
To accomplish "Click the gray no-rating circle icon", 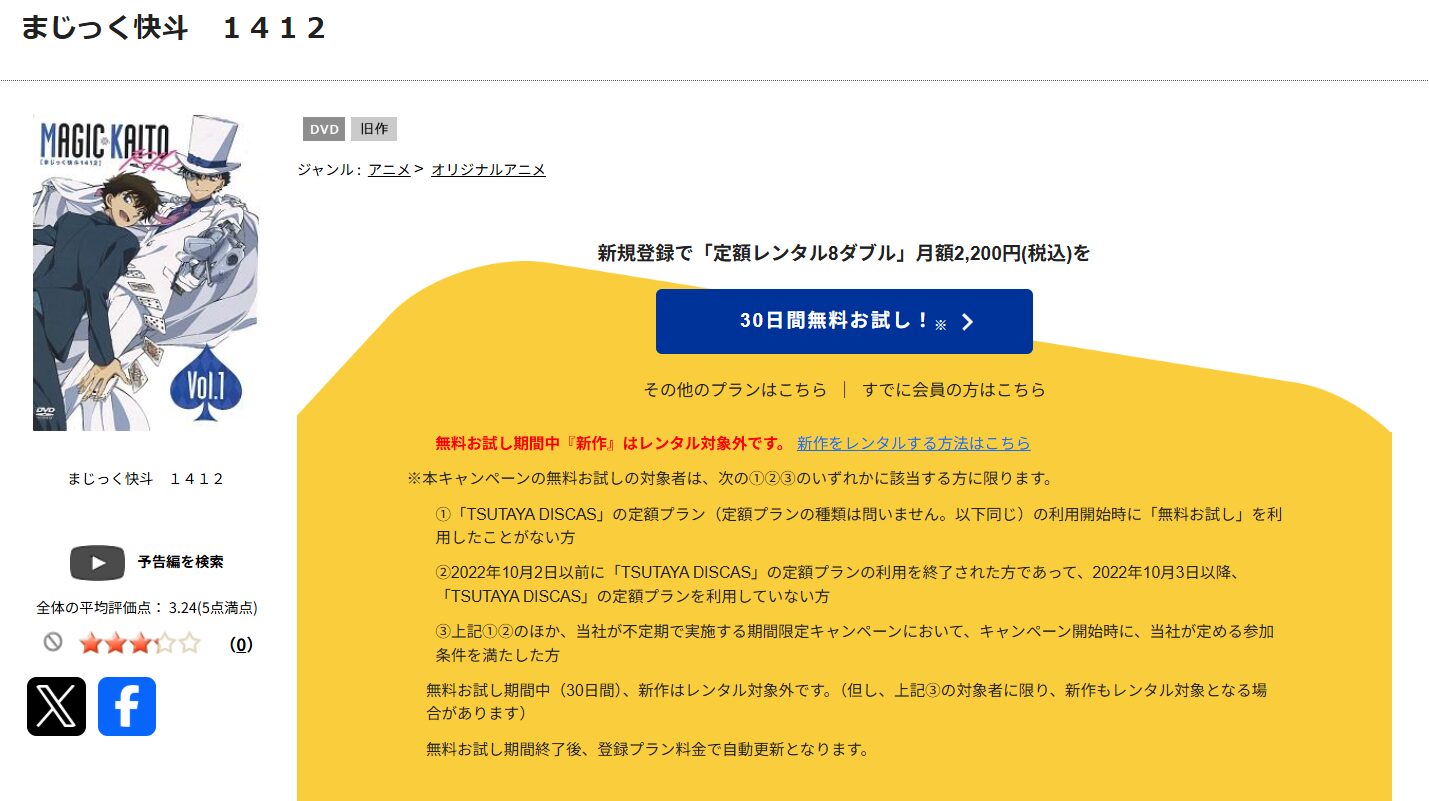I will (x=53, y=643).
